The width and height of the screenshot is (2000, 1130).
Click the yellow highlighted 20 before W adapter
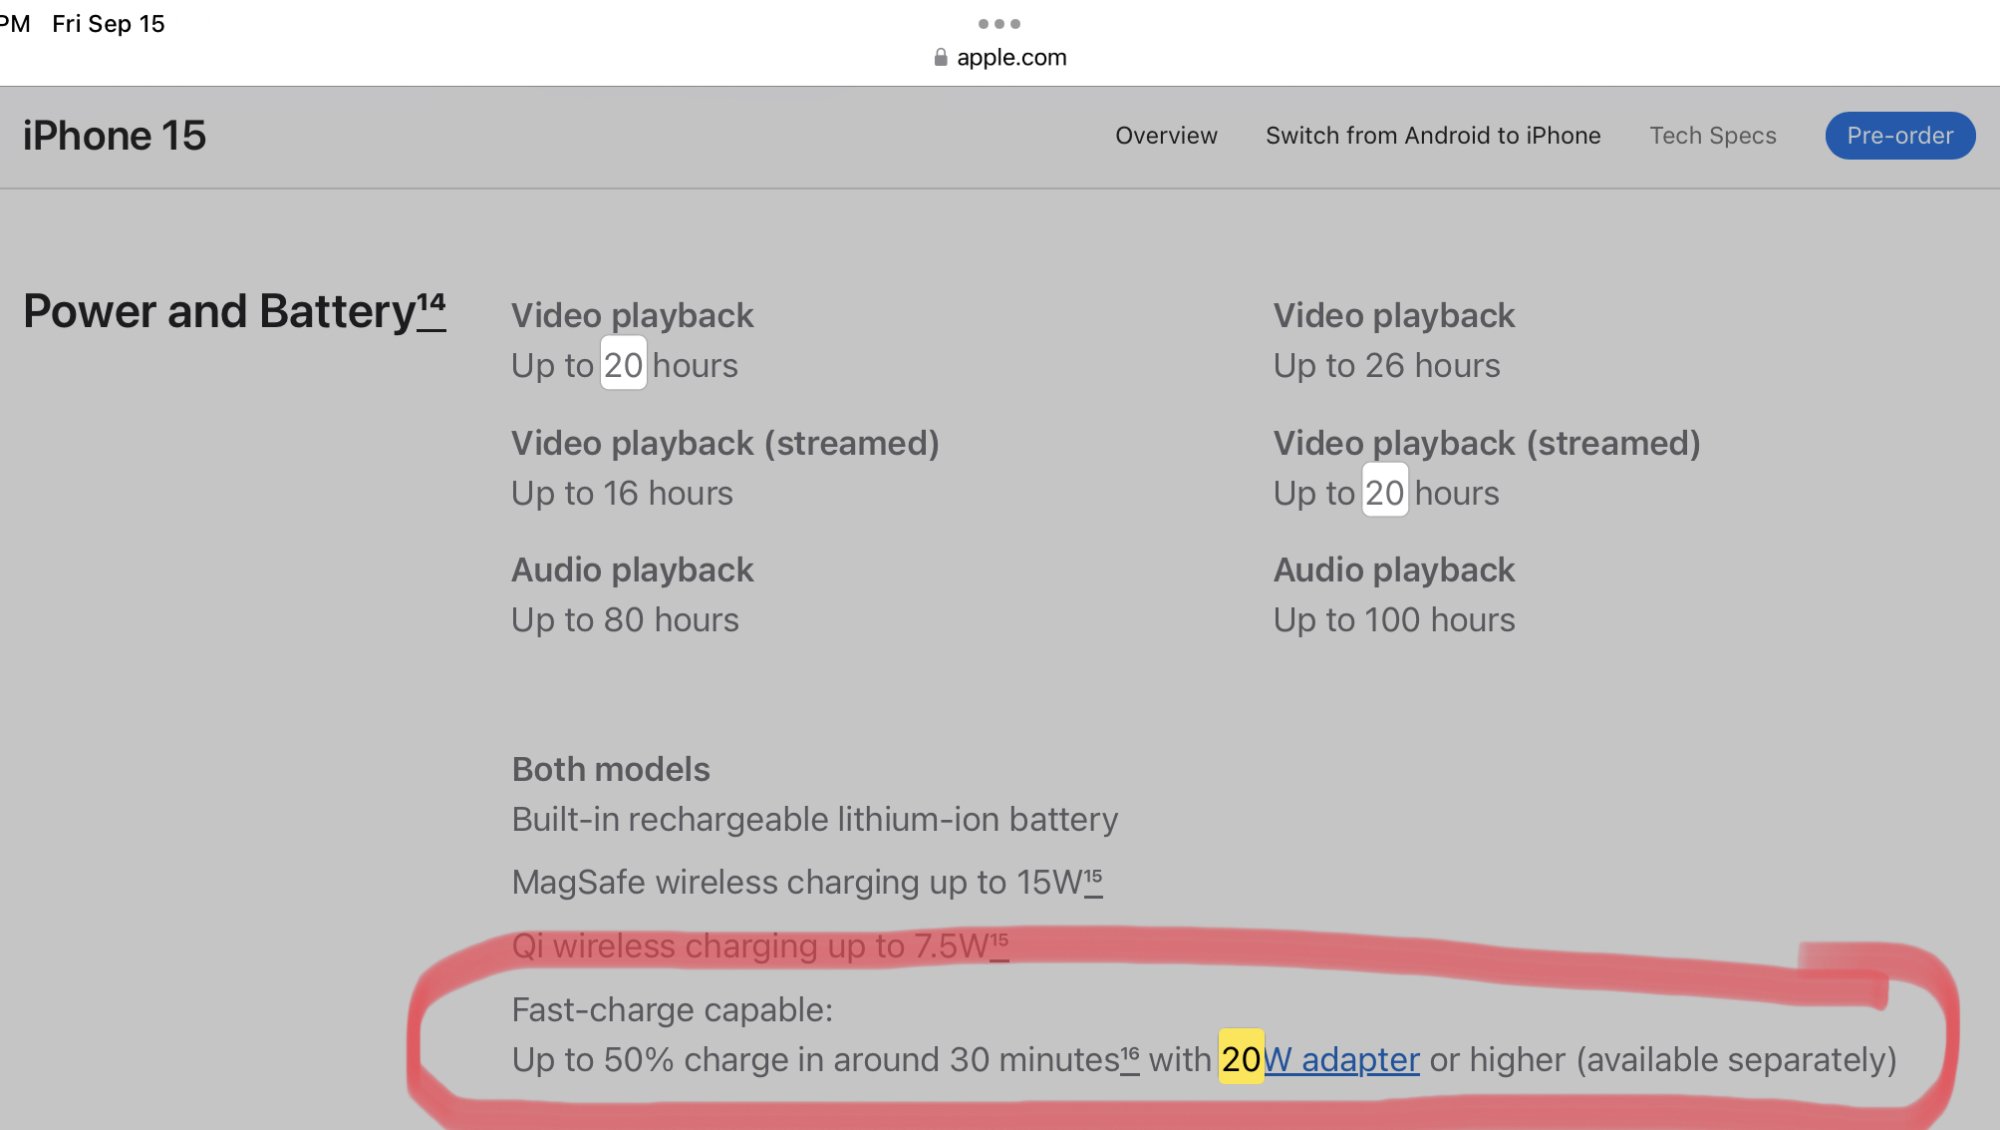click(x=1241, y=1057)
